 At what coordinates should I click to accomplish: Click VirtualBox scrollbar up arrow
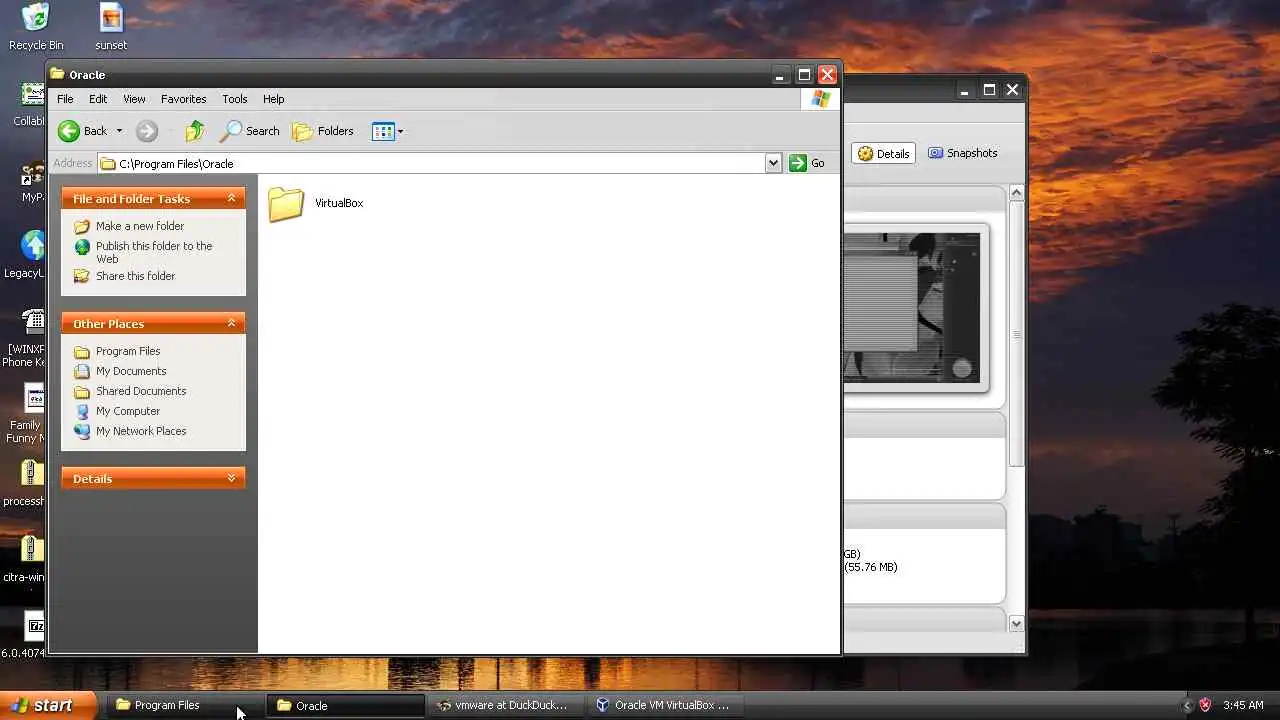pos(1016,193)
